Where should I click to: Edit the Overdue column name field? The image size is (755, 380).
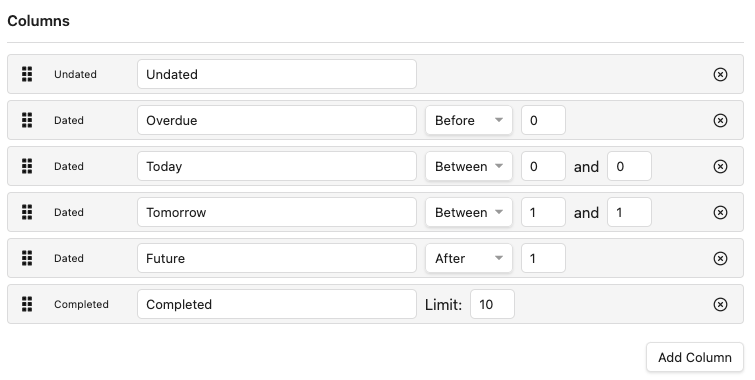click(277, 120)
